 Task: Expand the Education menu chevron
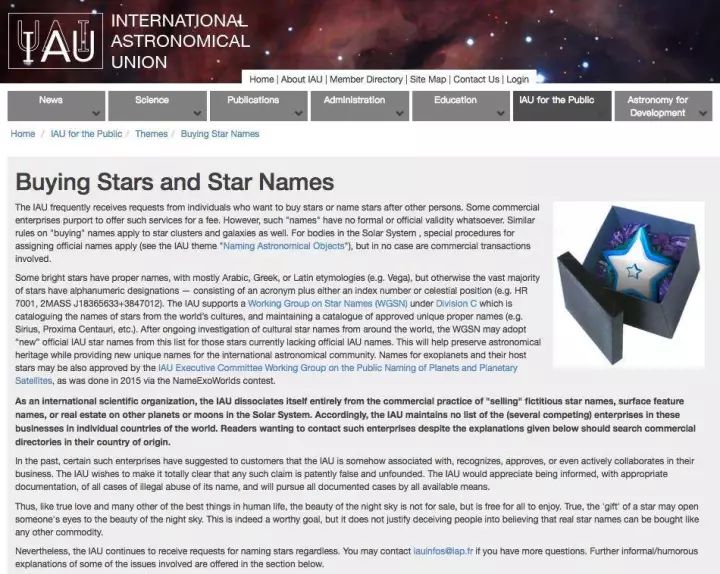click(x=501, y=113)
